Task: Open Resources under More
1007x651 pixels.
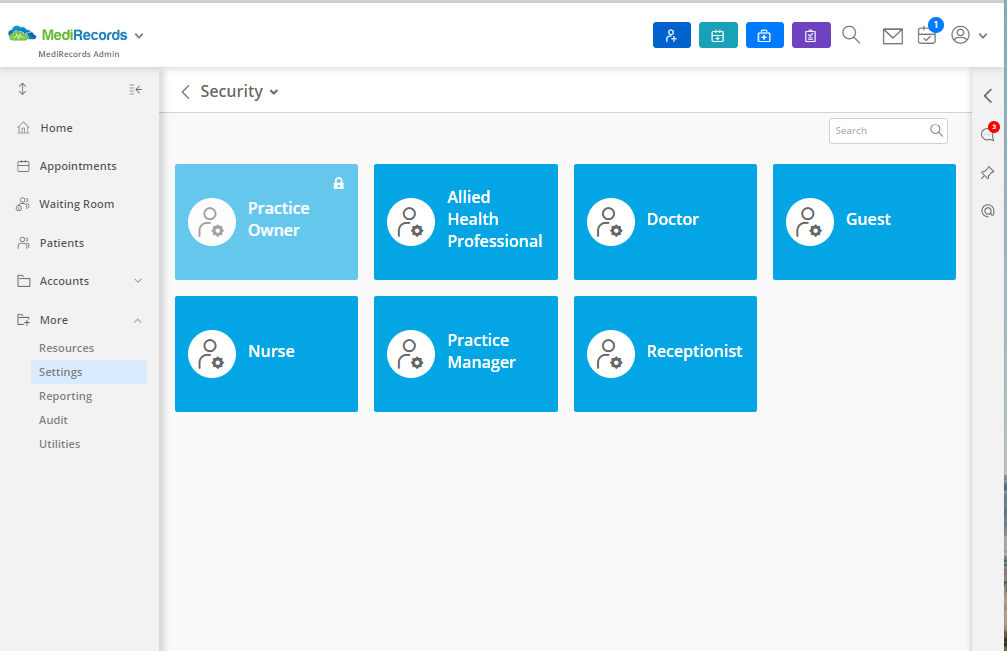Action: click(66, 348)
